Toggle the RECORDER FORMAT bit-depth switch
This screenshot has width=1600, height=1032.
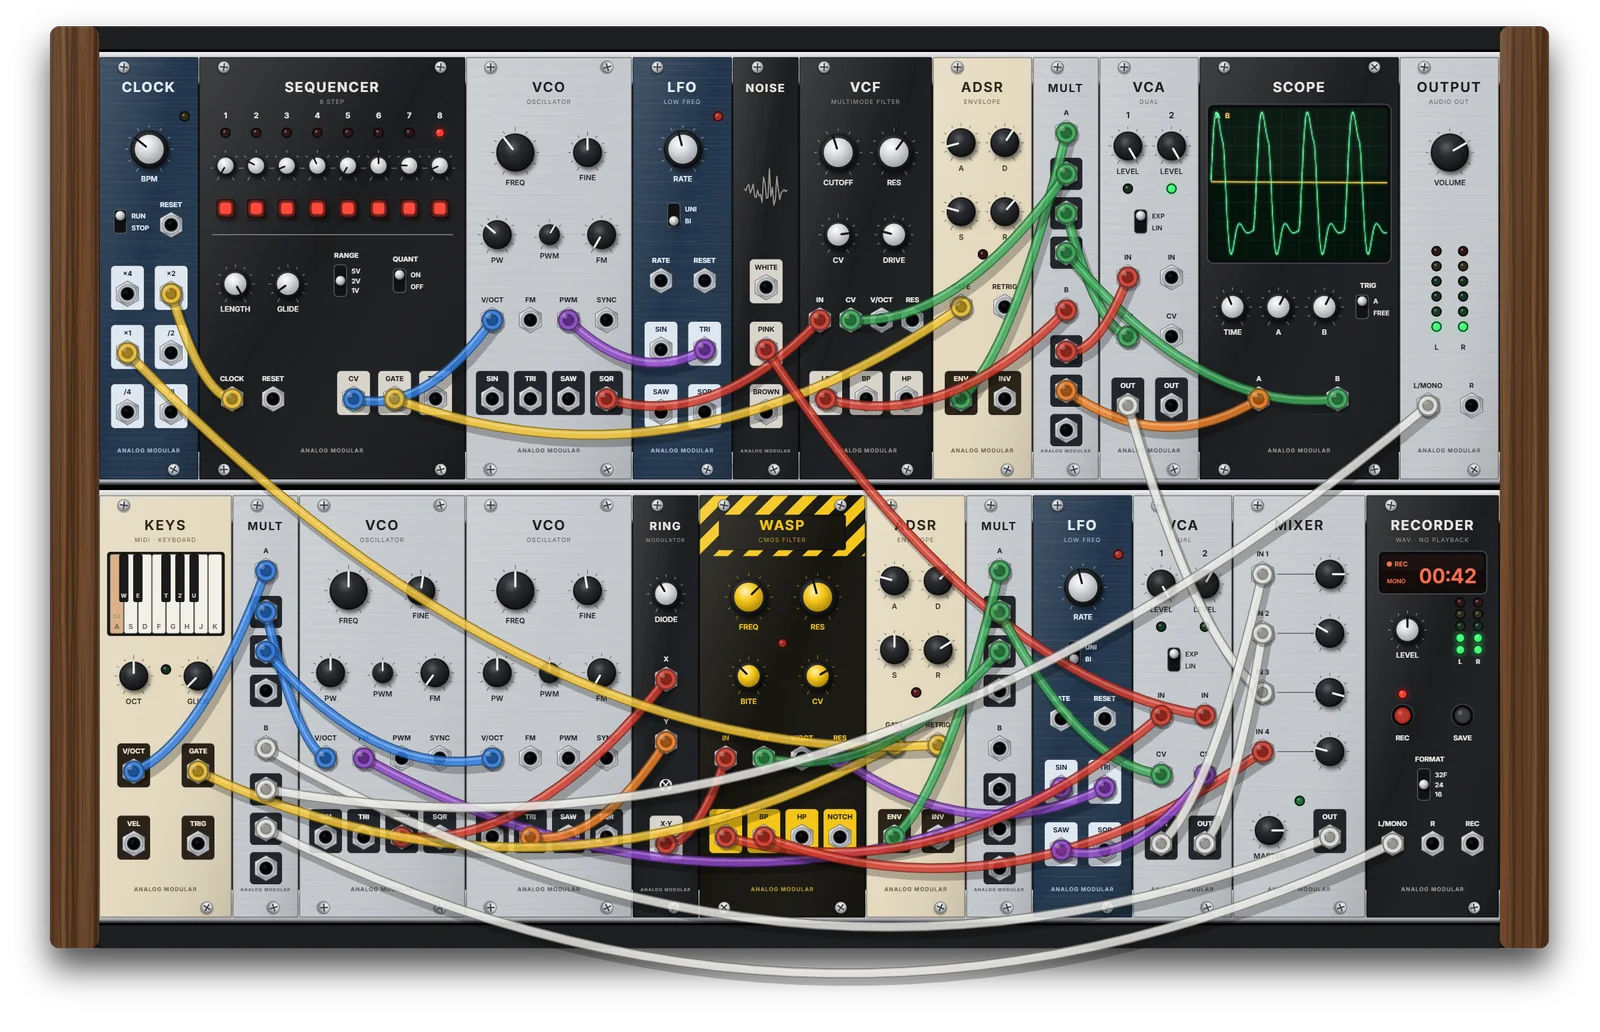tap(1423, 783)
